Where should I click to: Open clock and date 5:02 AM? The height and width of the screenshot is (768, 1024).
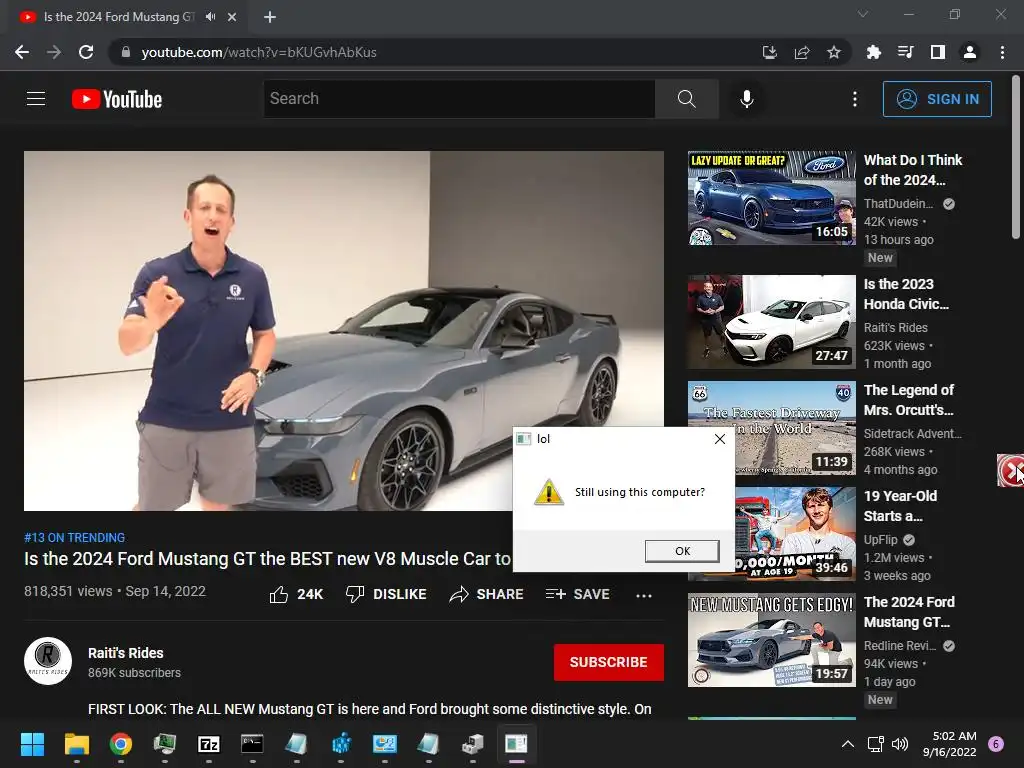pyautogui.click(x=949, y=744)
